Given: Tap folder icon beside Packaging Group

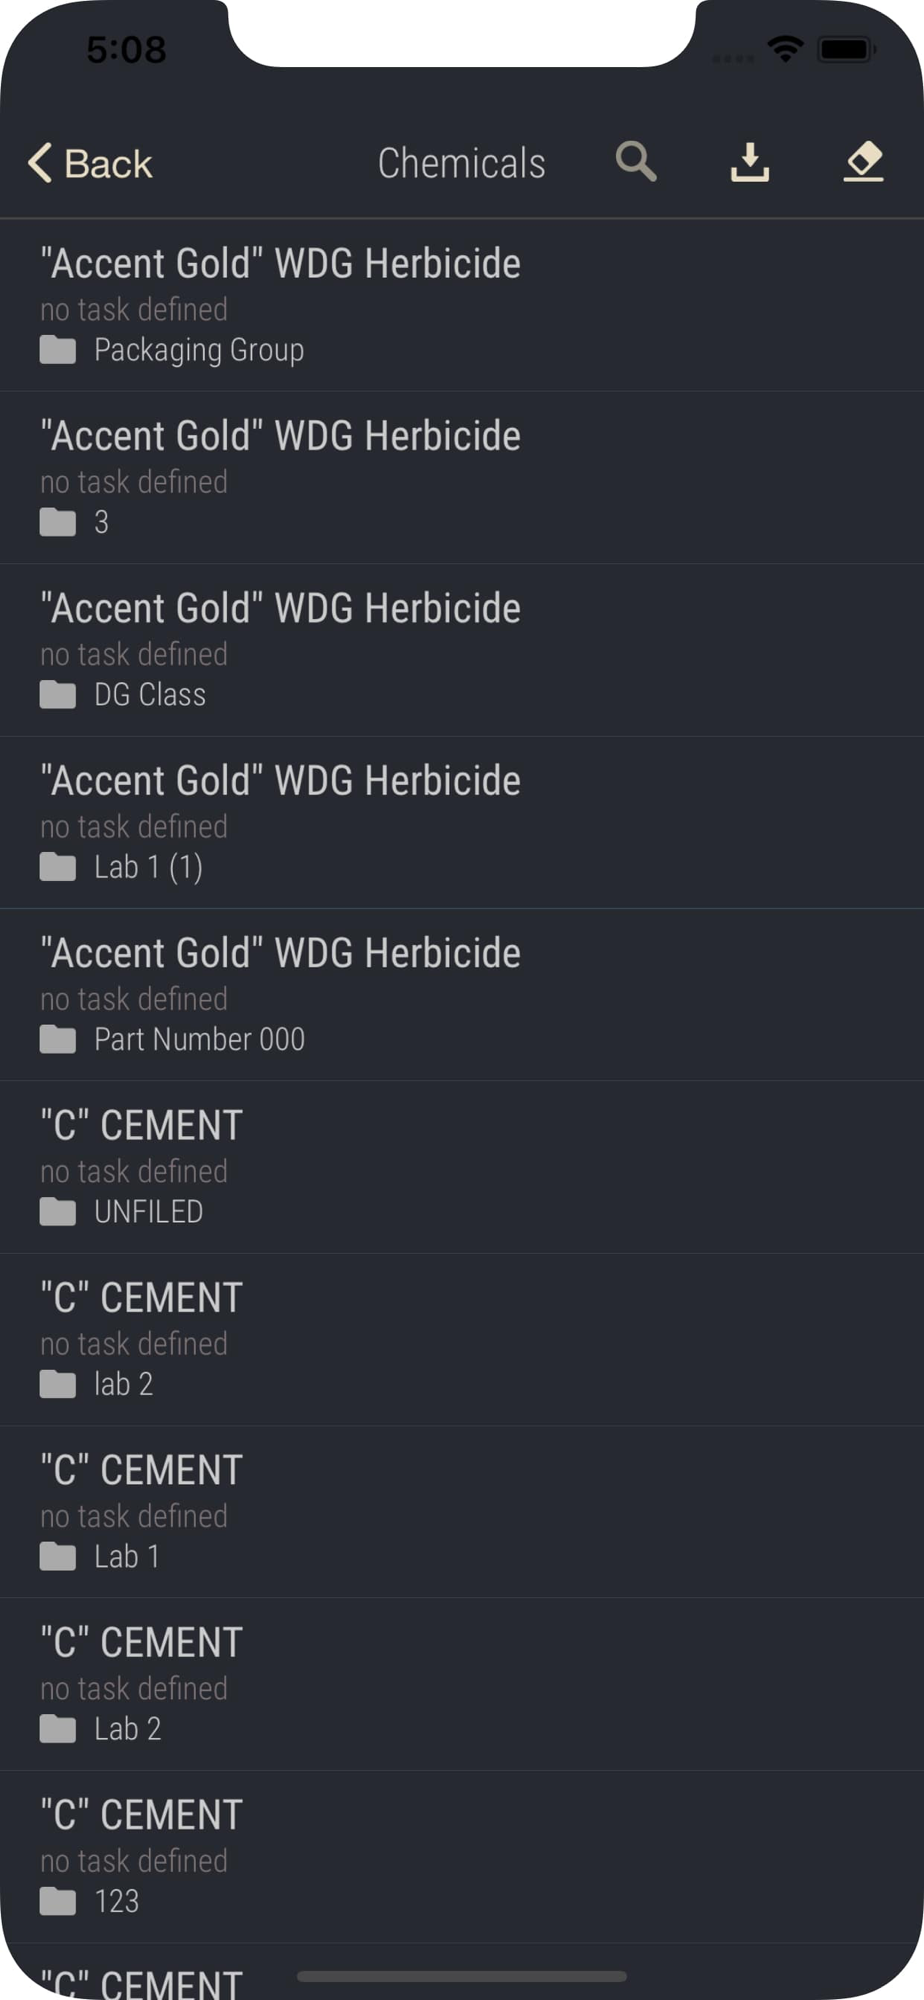Looking at the screenshot, I should [x=58, y=350].
